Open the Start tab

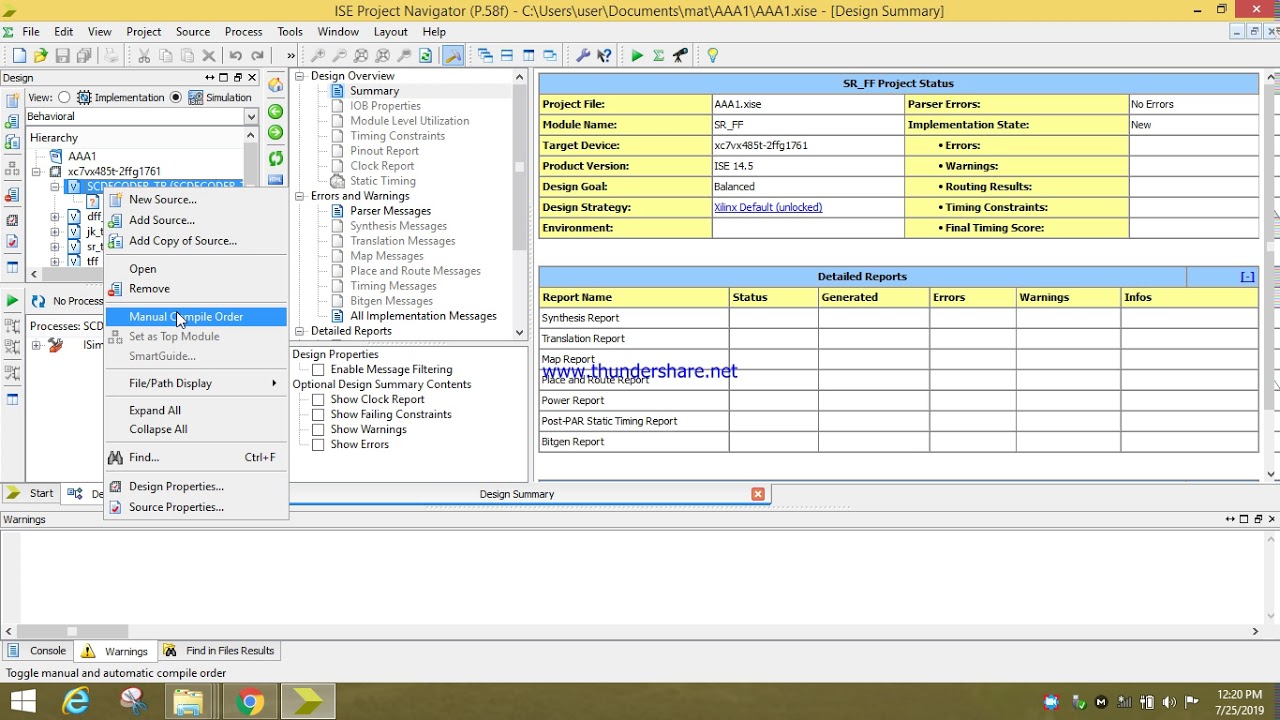31,494
